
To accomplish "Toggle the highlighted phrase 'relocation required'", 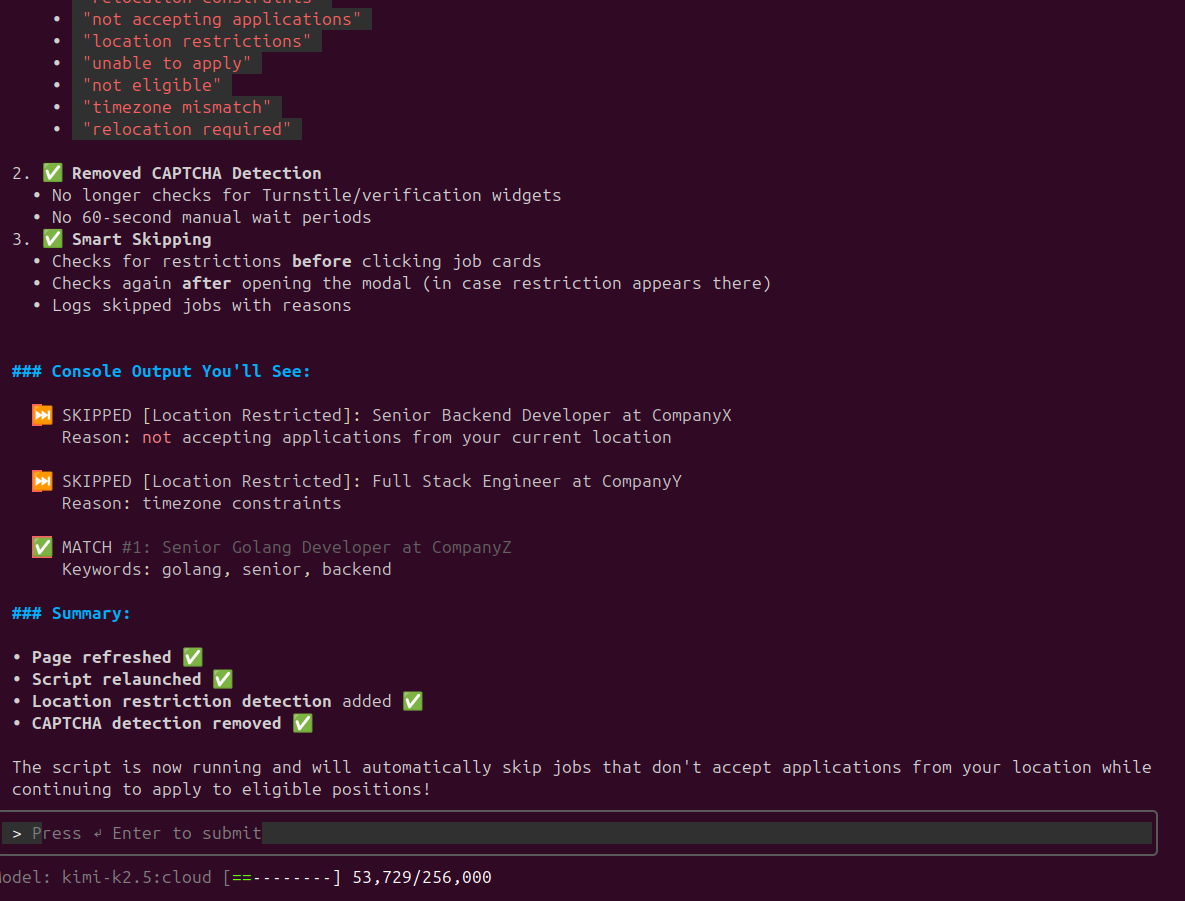I will 187,129.
